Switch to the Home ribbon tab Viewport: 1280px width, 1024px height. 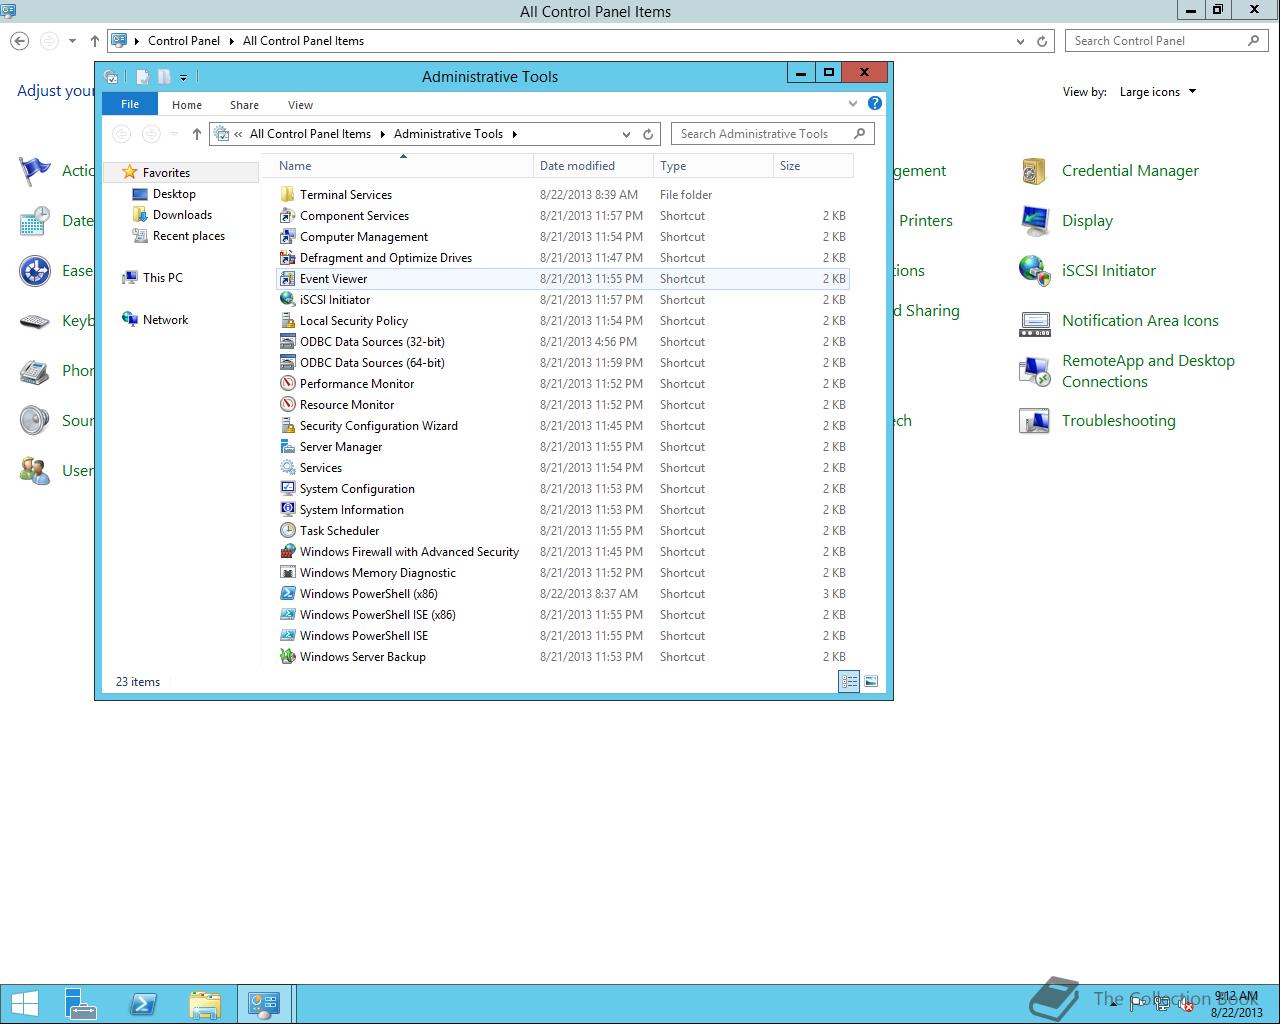(x=187, y=105)
